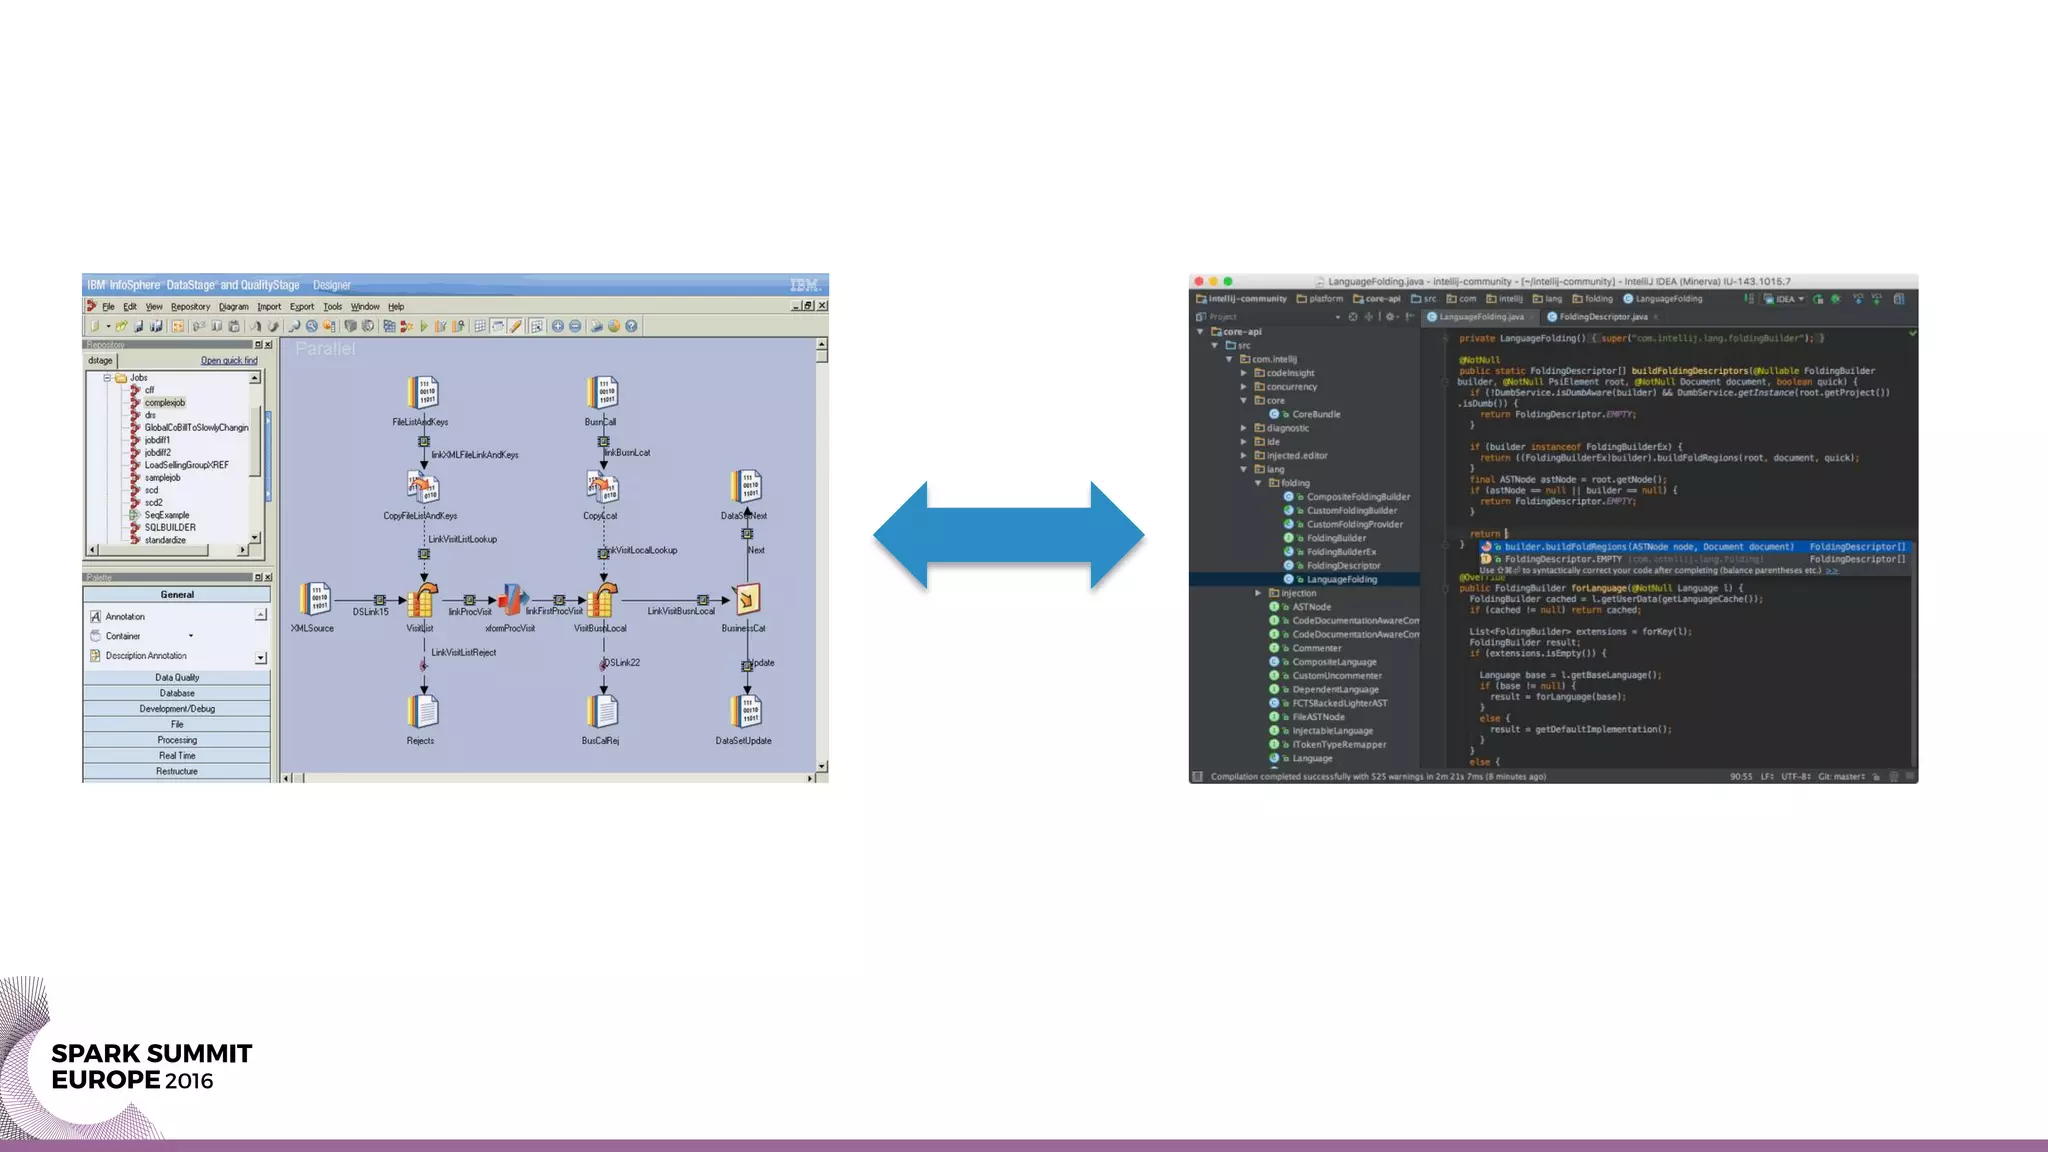Viewport: 2048px width, 1152px height.
Task: Click the CopyFileListAndKeys copy stage icon
Action: pyautogui.click(x=422, y=488)
